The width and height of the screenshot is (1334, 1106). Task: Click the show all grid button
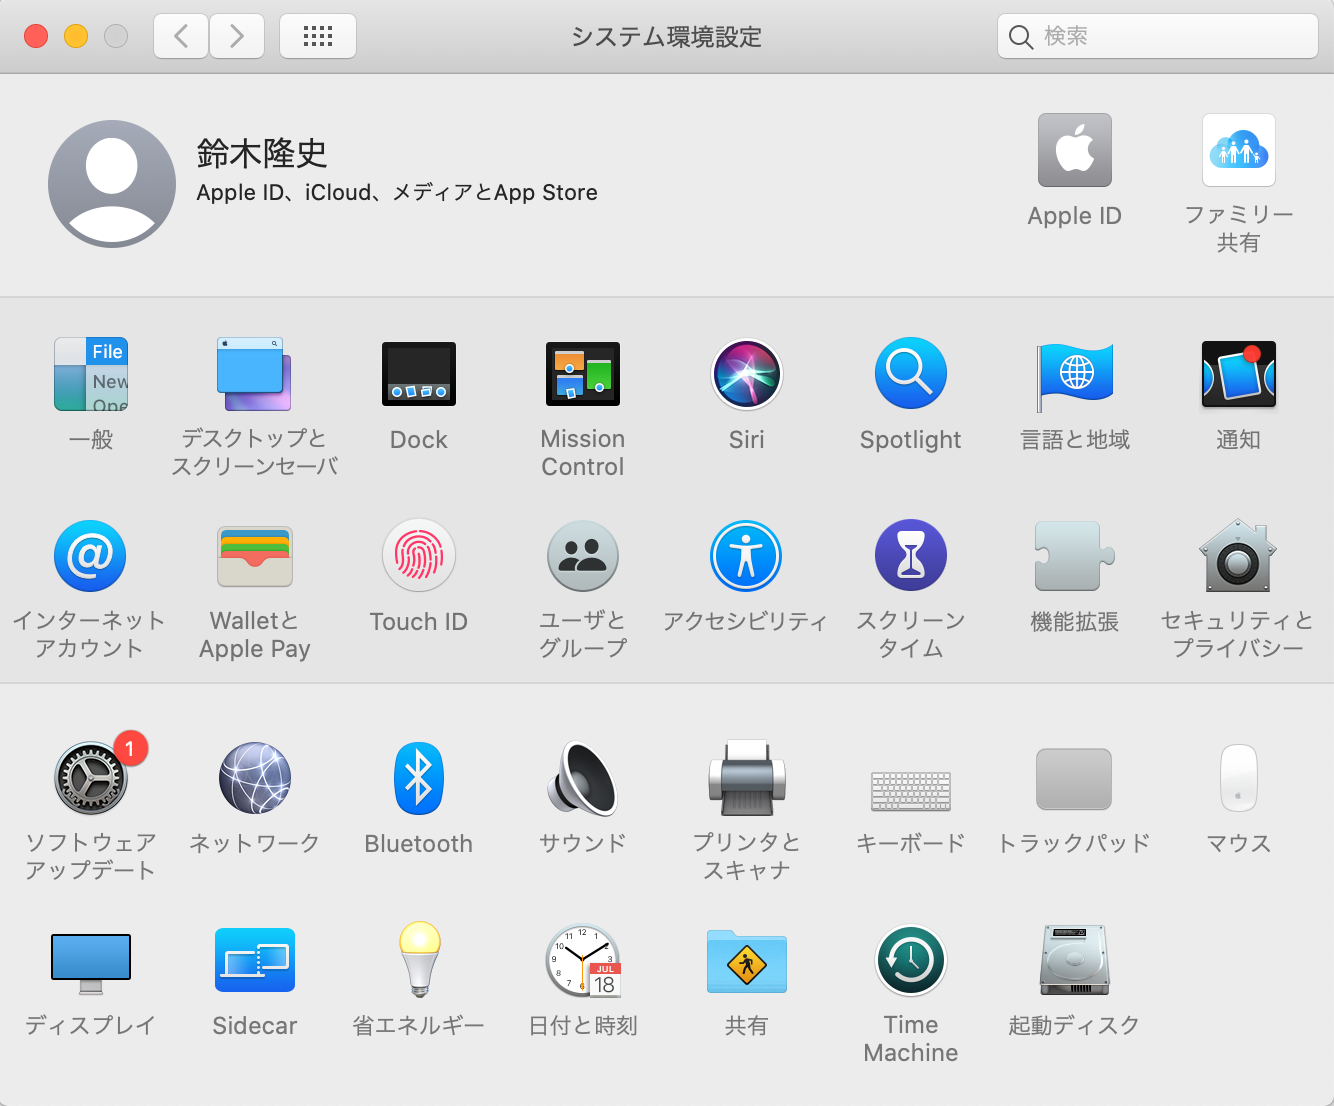(318, 37)
